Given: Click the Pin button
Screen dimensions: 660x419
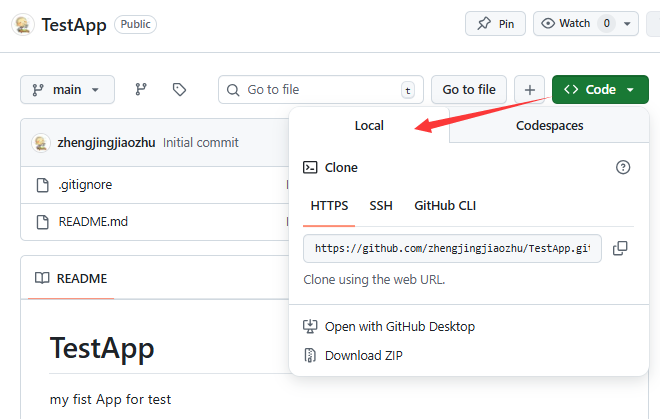Looking at the screenshot, I should click(x=495, y=24).
